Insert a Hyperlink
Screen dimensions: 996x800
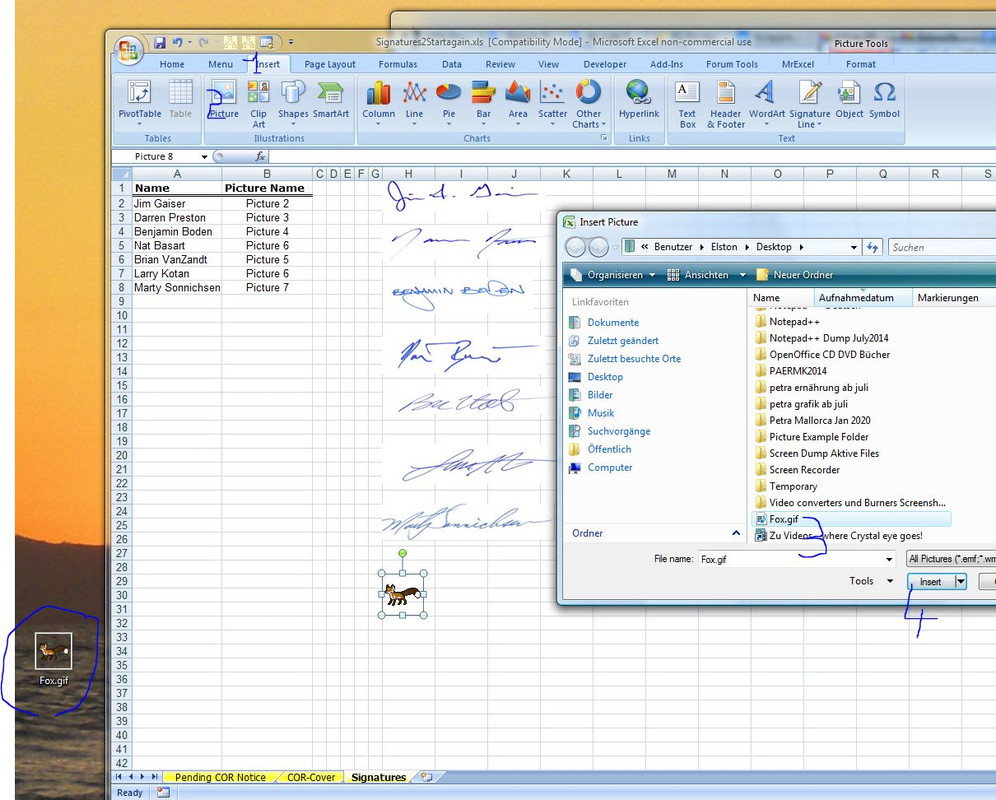point(639,100)
